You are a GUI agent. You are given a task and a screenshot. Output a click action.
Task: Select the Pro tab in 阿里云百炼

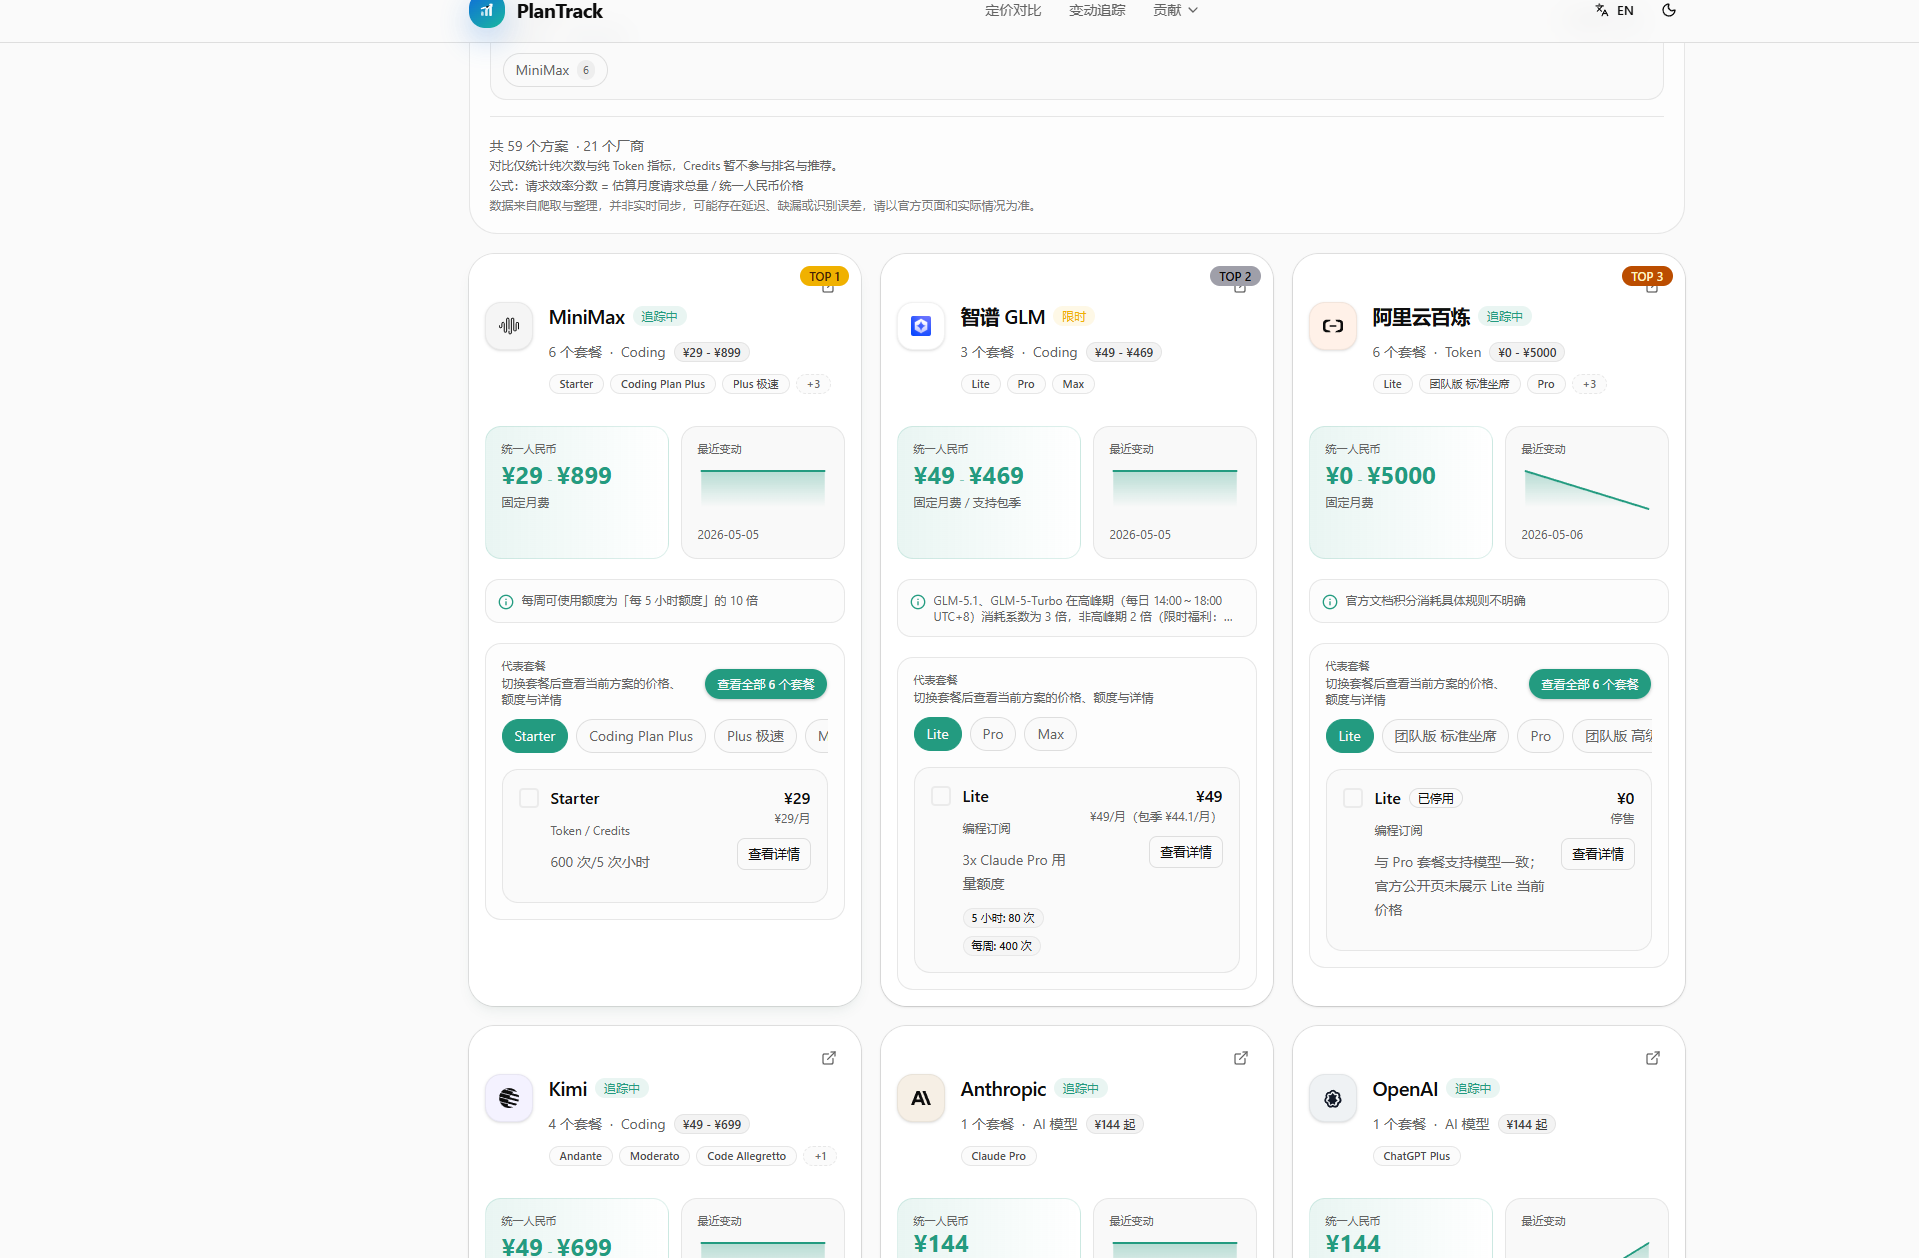coord(1541,736)
